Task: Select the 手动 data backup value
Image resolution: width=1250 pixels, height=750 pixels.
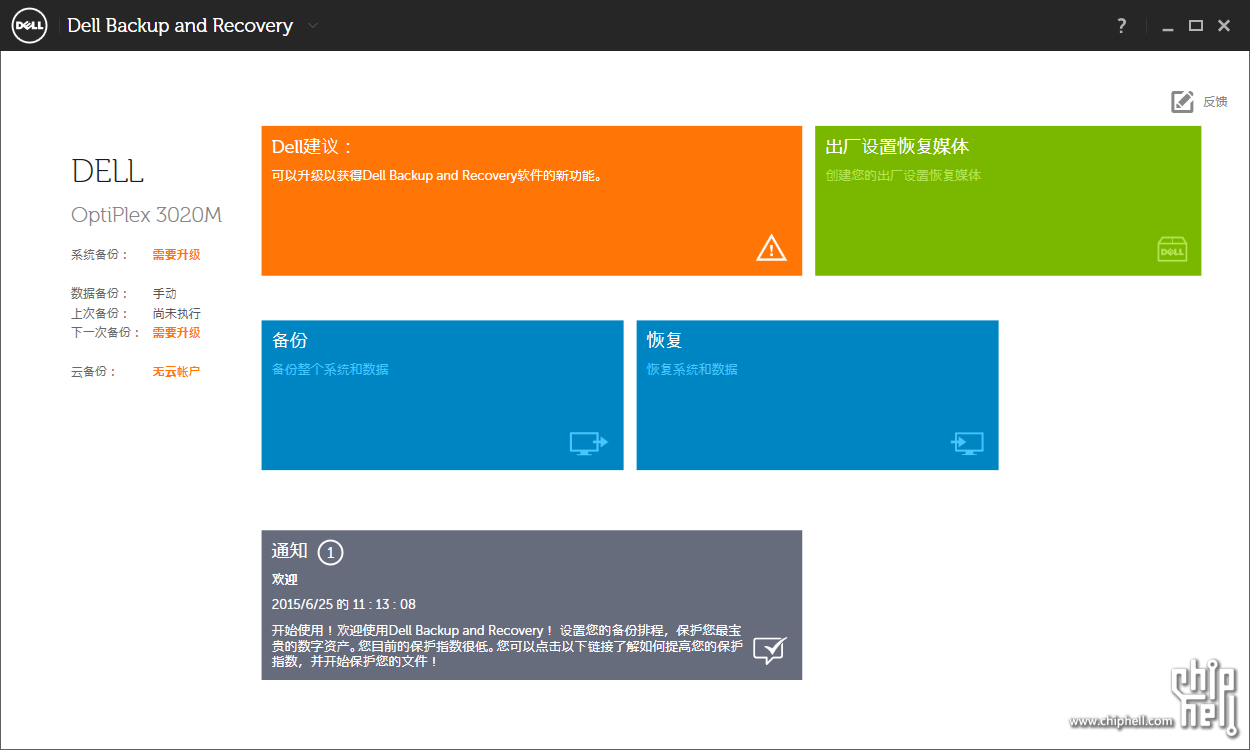Action: tap(164, 294)
